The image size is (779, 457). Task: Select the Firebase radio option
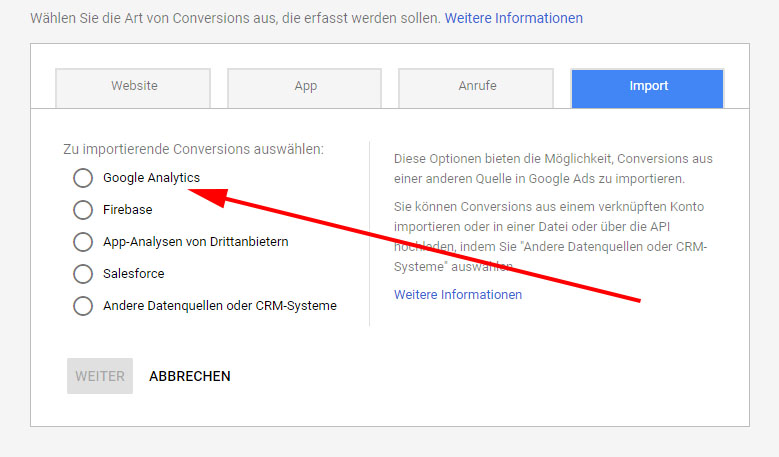pos(83,210)
